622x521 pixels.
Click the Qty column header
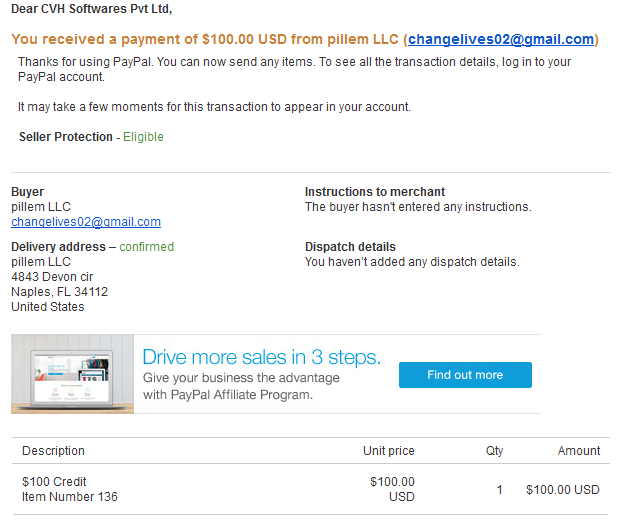(x=495, y=451)
